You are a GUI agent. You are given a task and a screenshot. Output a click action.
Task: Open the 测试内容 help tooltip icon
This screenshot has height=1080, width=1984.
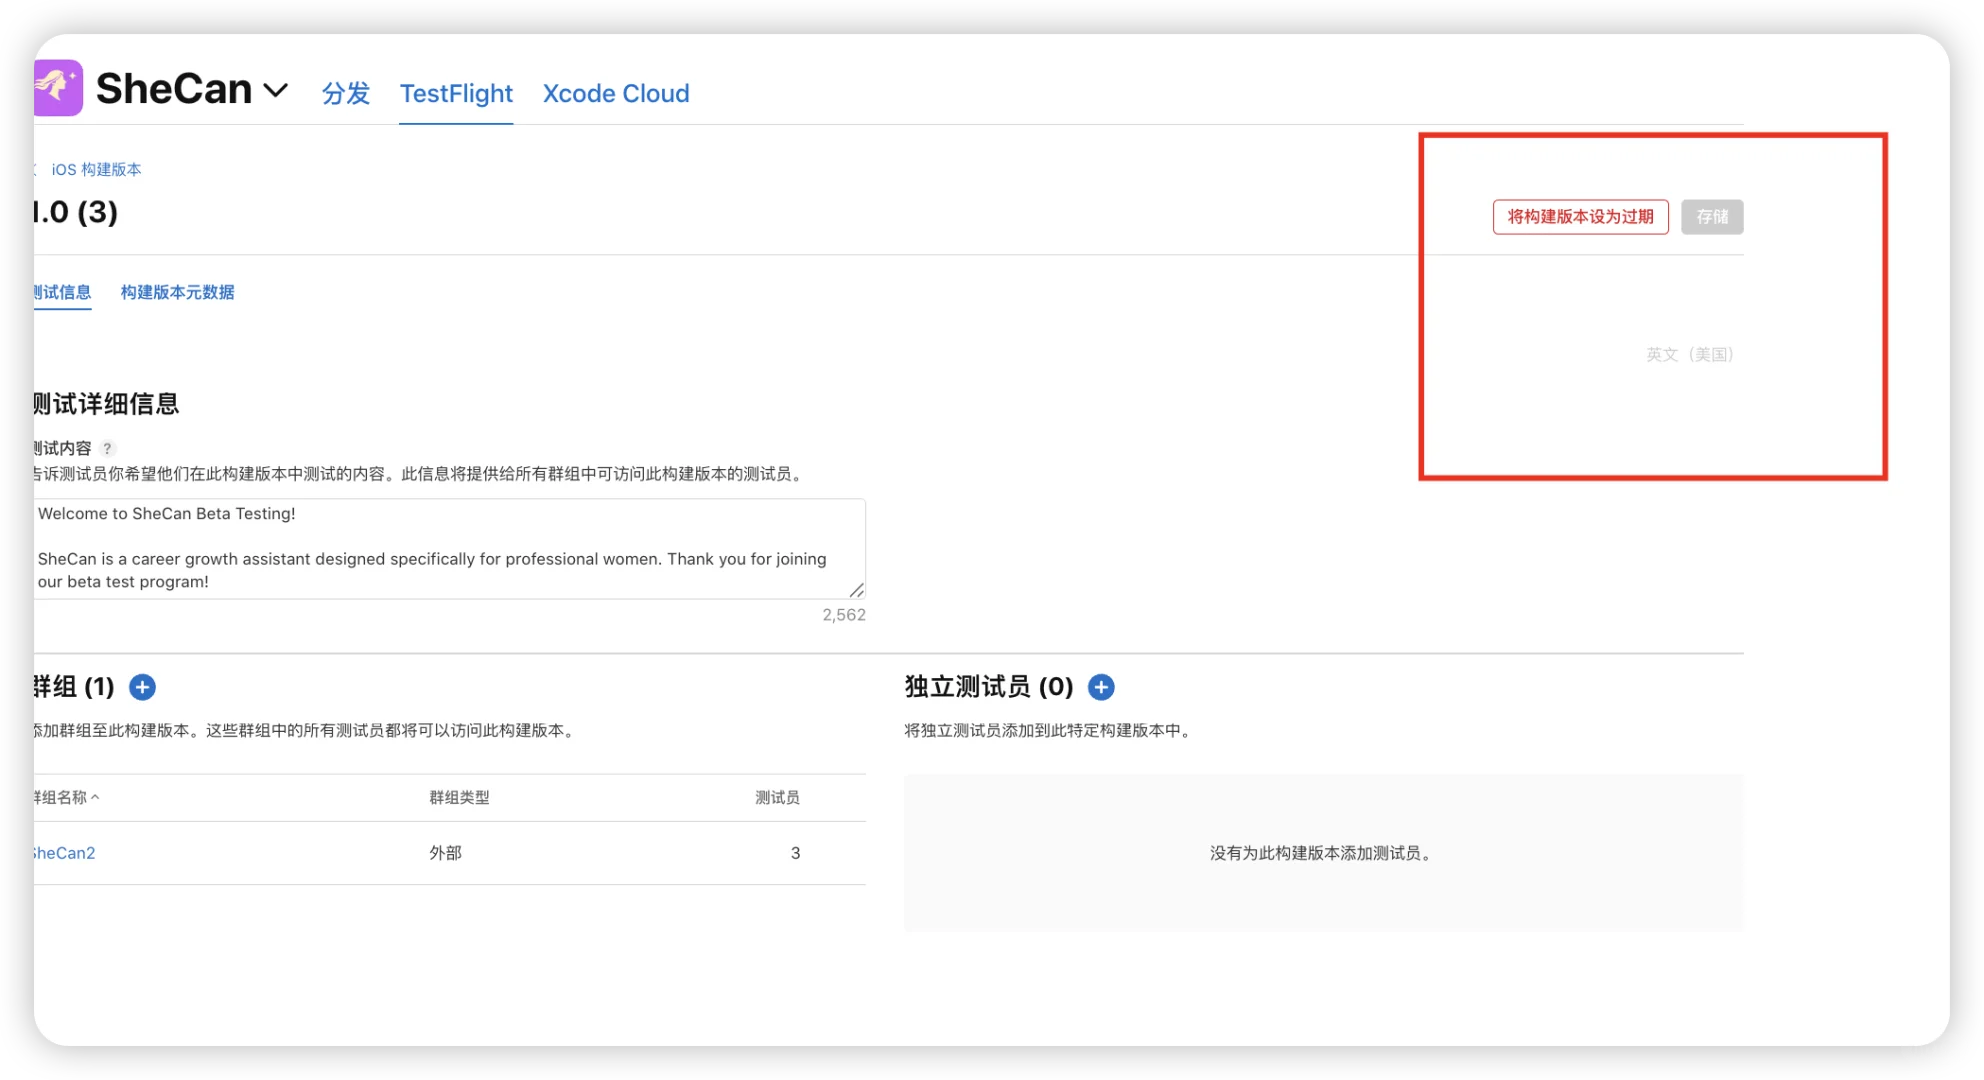click(108, 448)
